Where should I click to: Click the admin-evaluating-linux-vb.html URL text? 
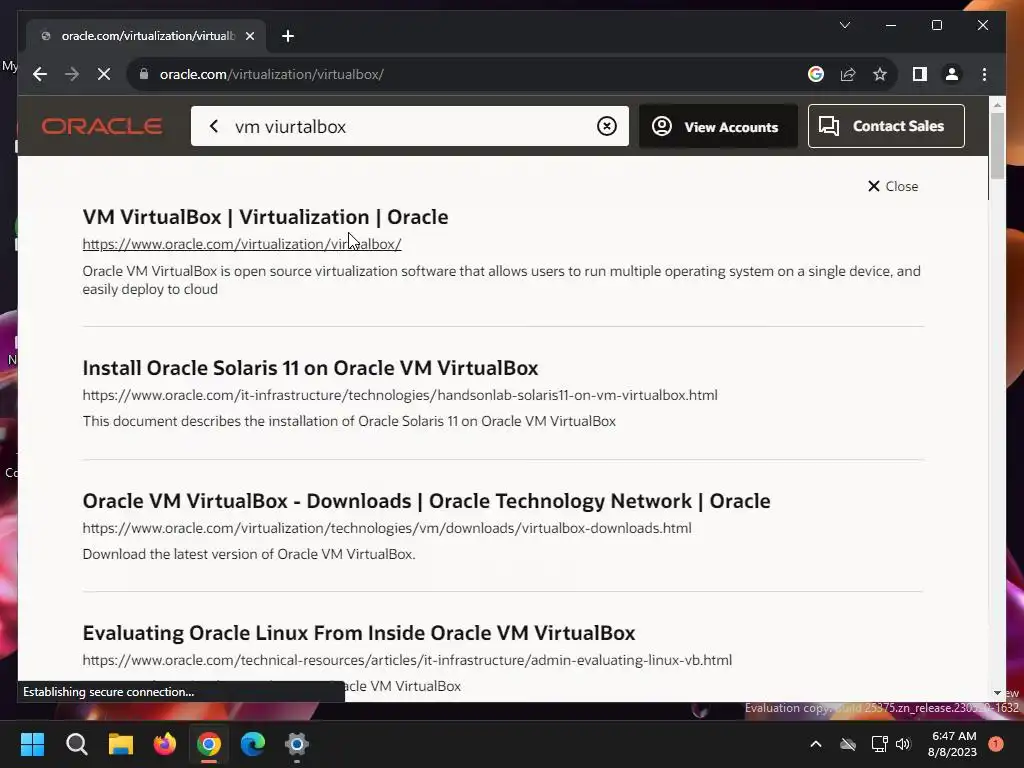[x=407, y=660]
